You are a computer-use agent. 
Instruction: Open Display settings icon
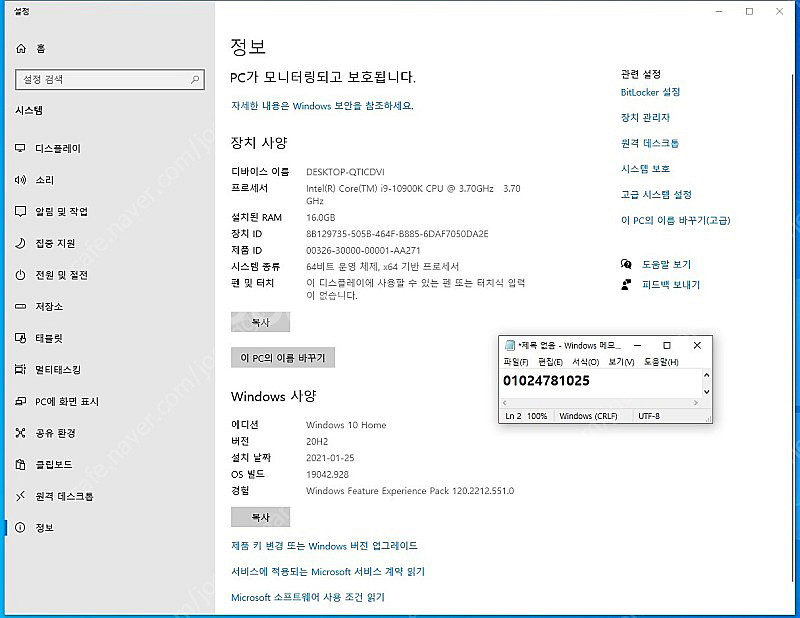(20, 149)
